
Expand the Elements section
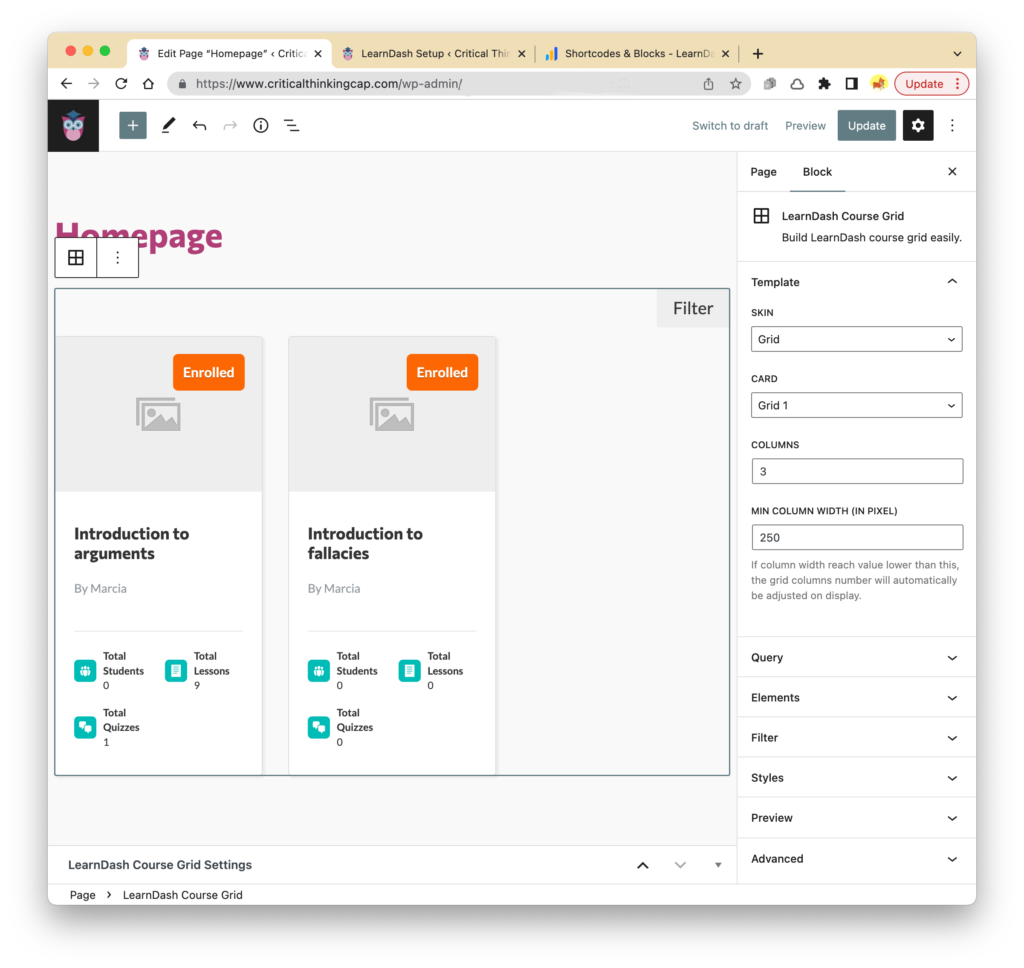pyautogui.click(x=856, y=698)
